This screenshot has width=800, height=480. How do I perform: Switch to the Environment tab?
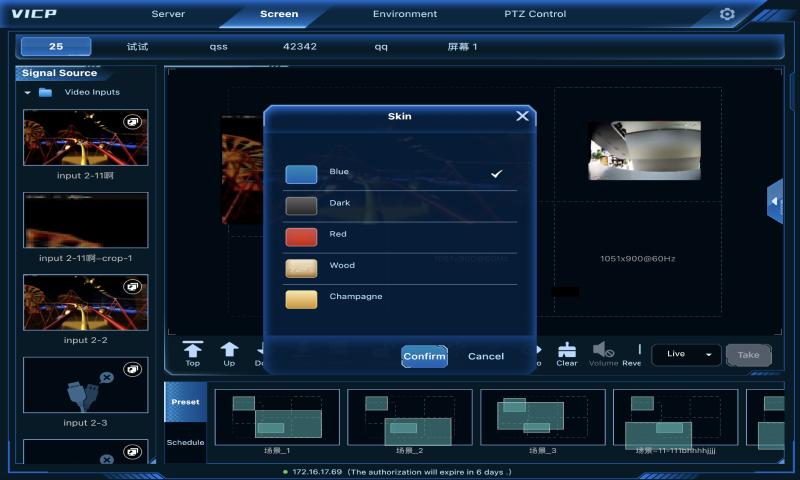click(x=405, y=14)
